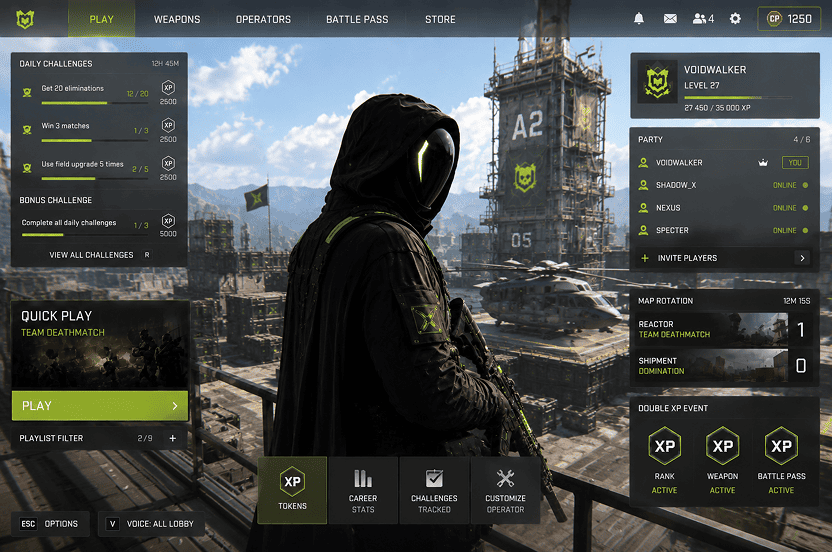Click INVITE PLAYERS row

(724, 258)
